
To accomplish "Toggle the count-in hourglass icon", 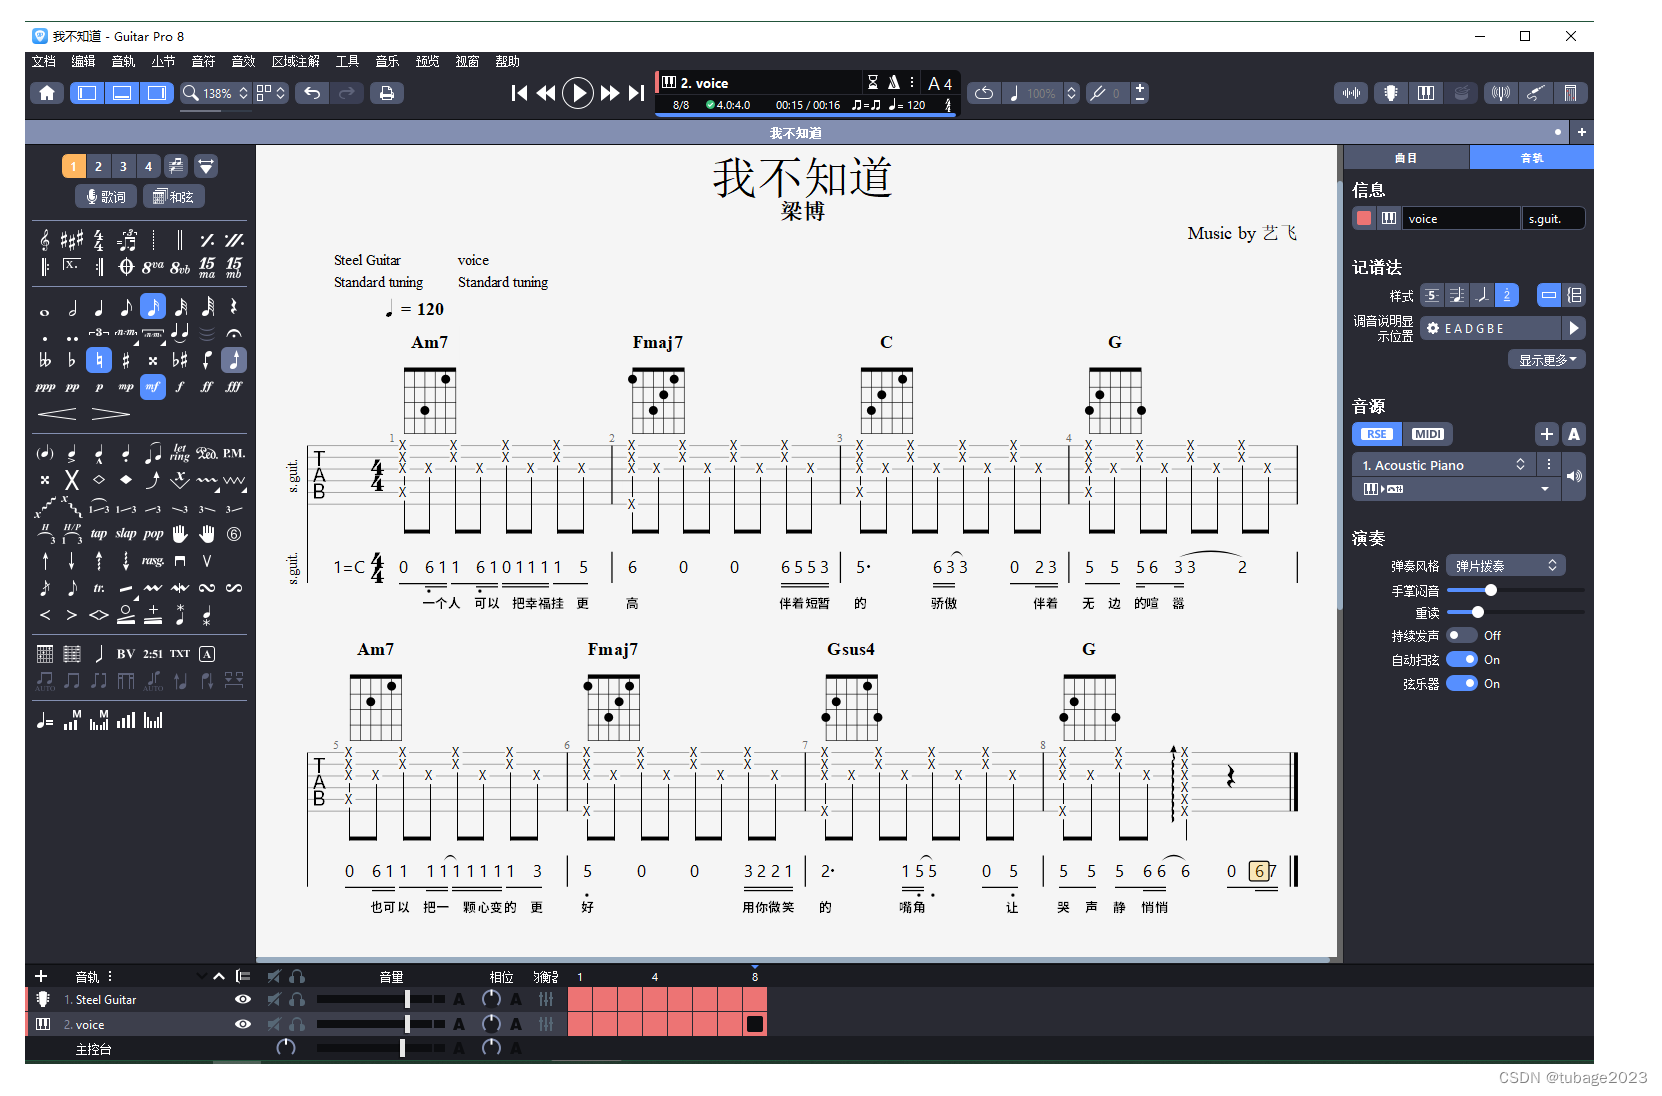I will pos(872,82).
